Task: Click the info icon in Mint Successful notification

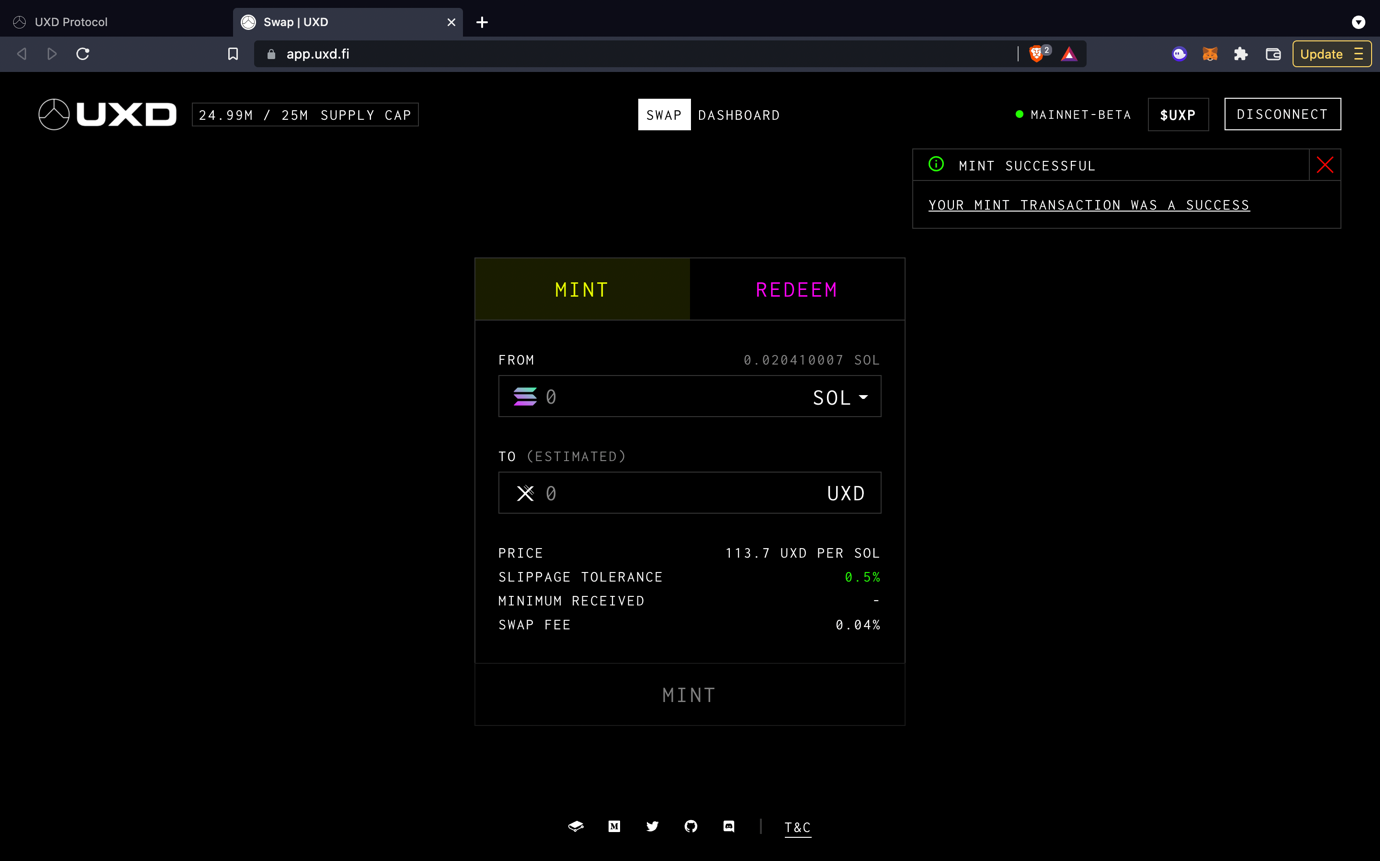Action: pos(936,165)
